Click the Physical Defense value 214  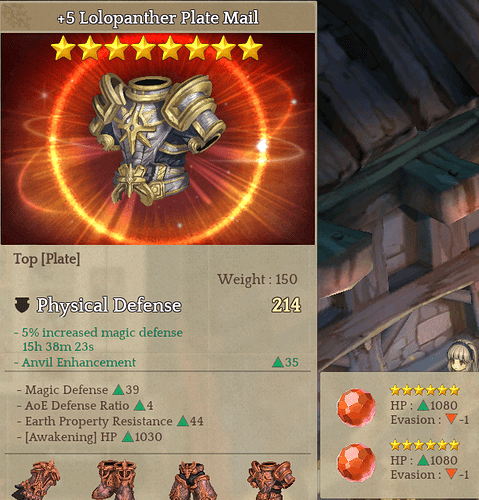coord(286,305)
